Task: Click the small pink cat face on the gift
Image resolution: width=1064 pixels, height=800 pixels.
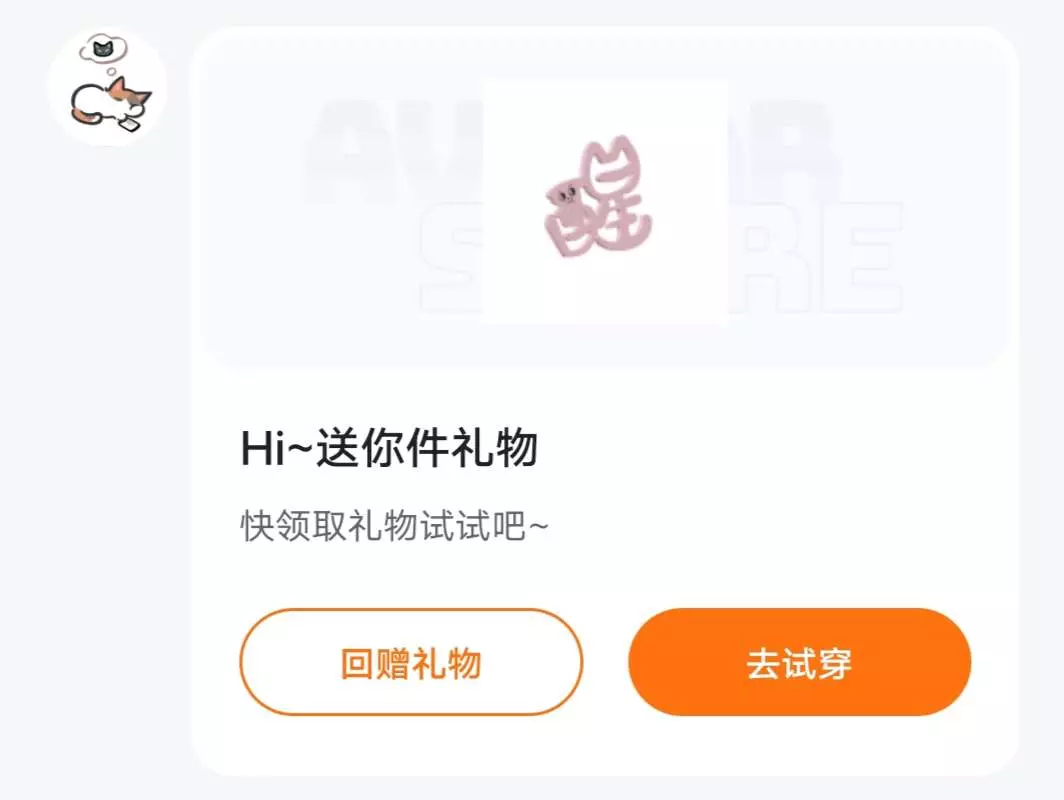Action: pos(567,196)
